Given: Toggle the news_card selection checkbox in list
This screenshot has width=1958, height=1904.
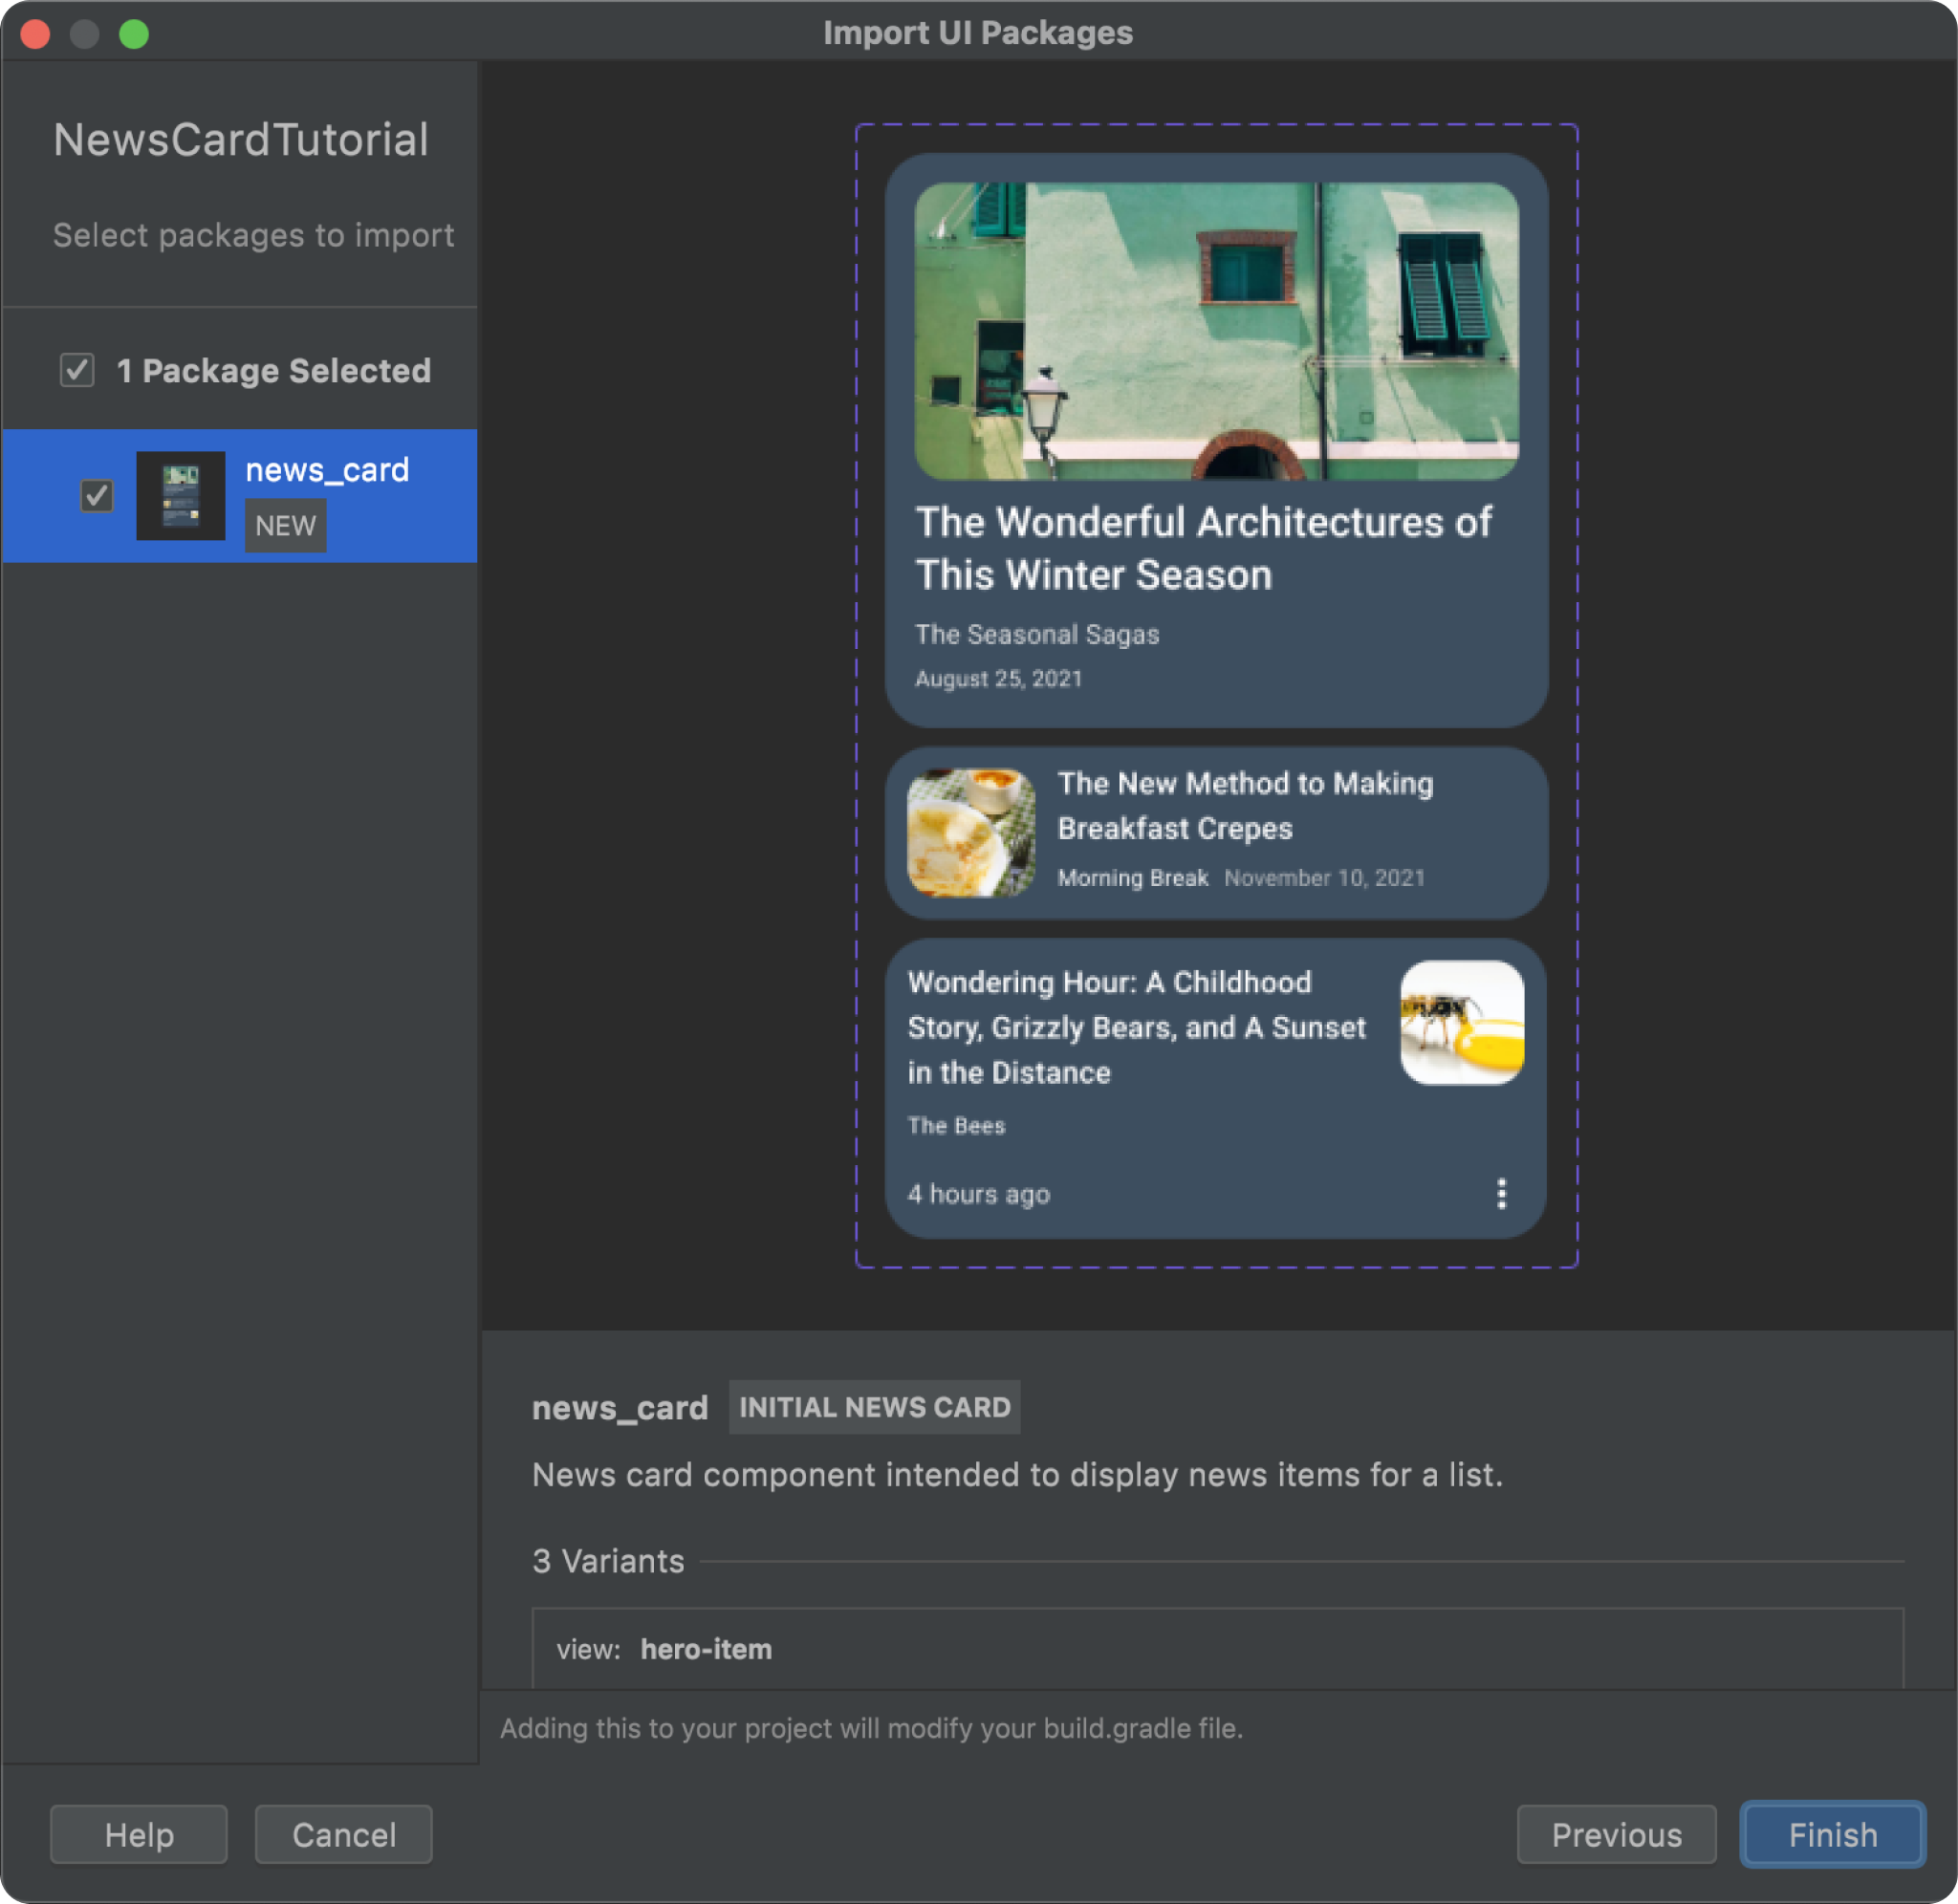Looking at the screenshot, I should coord(95,495).
